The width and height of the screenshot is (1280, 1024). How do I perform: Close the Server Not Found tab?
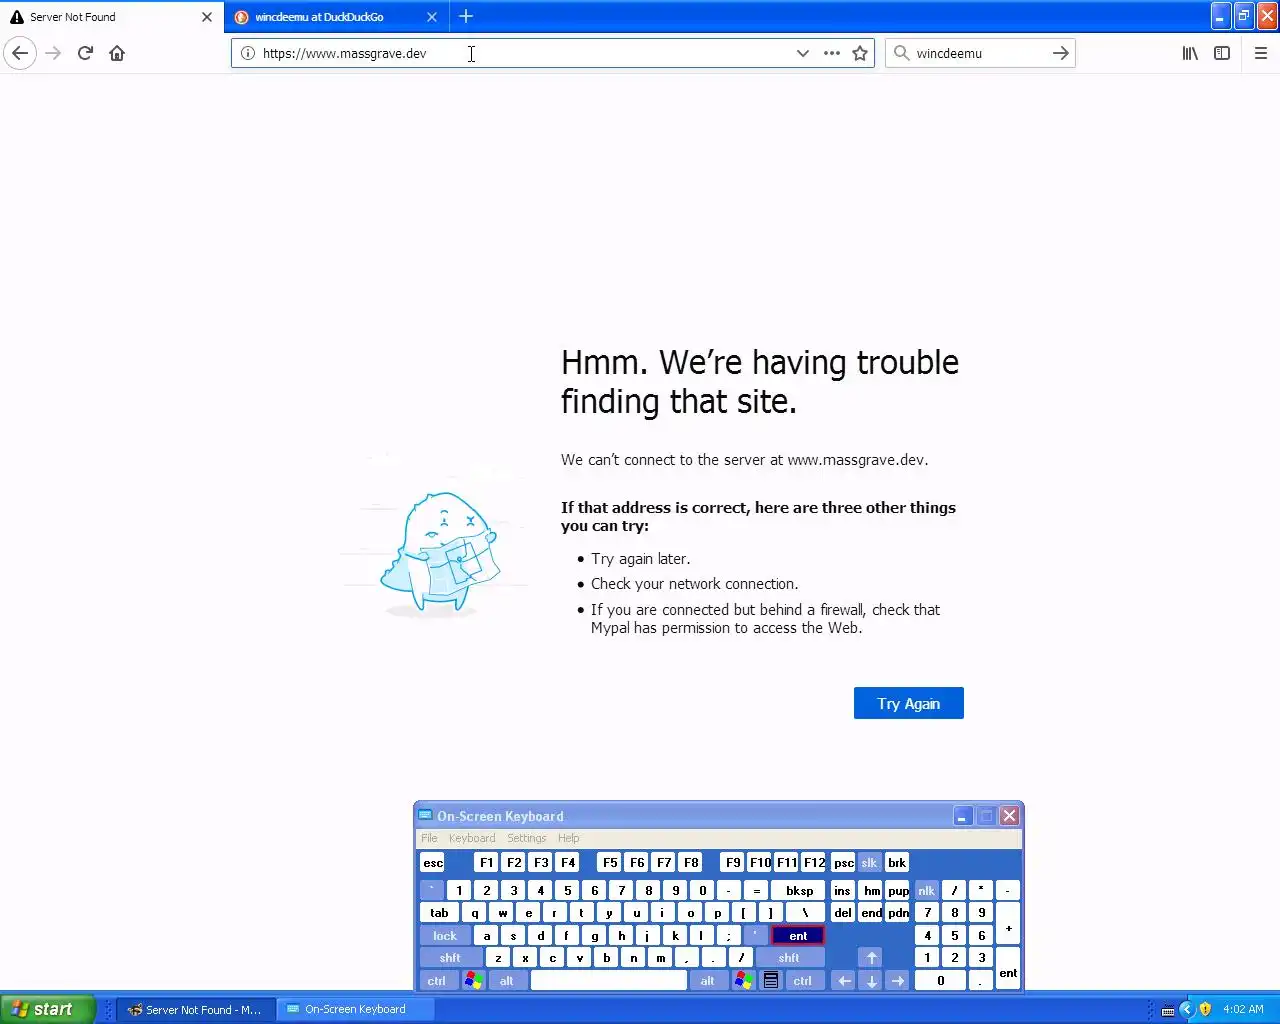207,17
